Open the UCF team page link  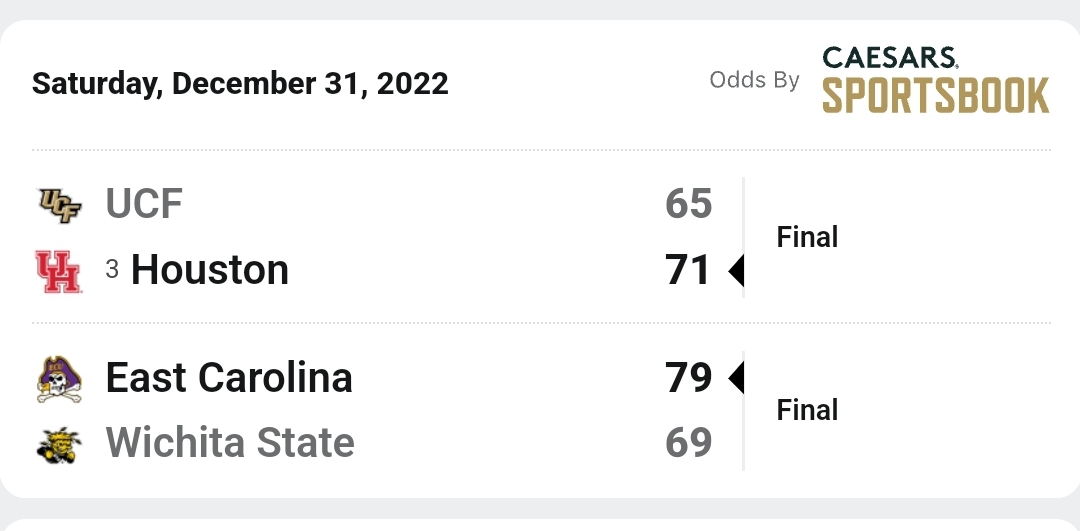pos(143,204)
